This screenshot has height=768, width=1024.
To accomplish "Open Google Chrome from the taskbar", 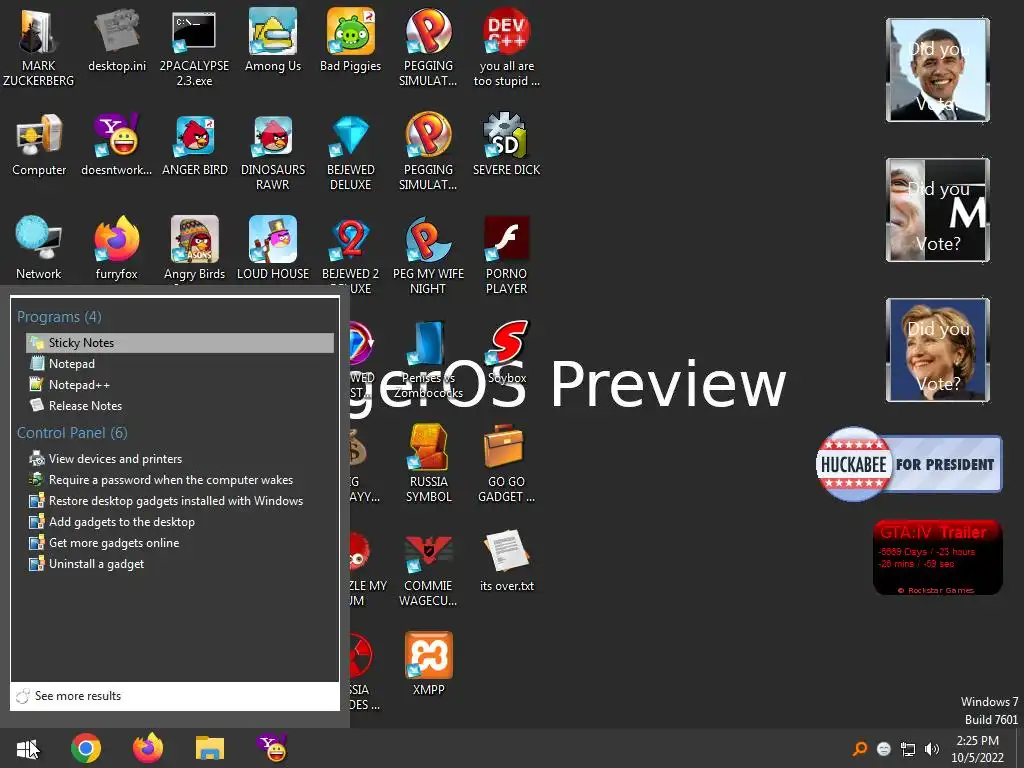I will 86,748.
